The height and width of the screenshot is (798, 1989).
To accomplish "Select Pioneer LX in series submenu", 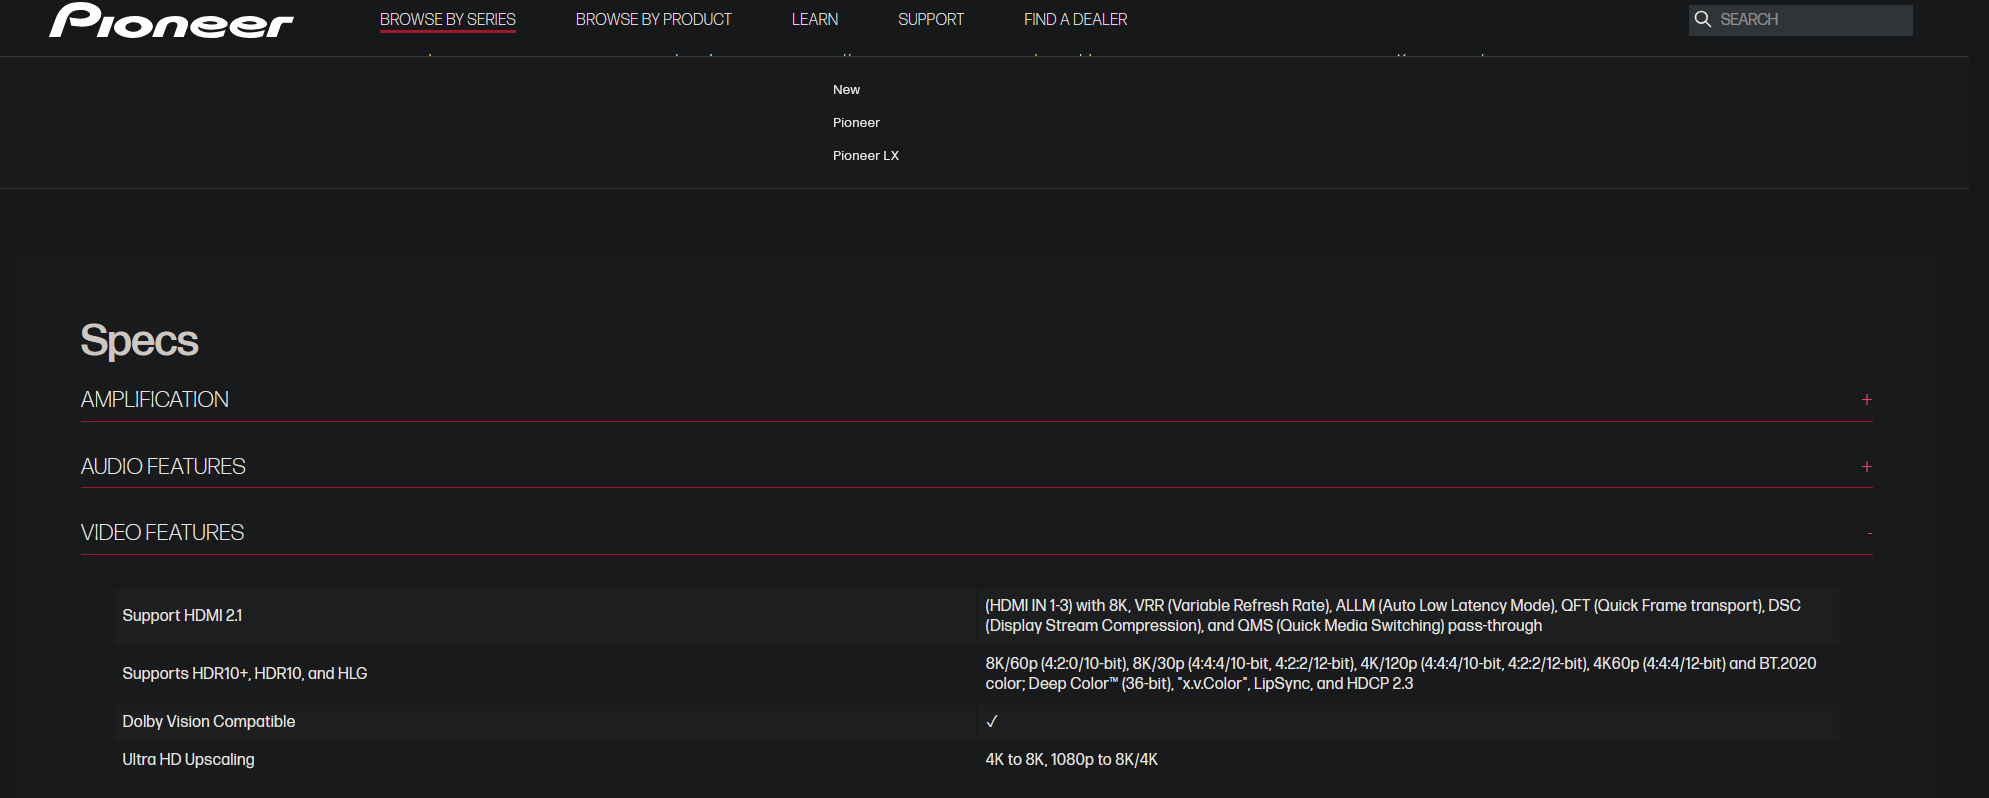I will pyautogui.click(x=866, y=156).
